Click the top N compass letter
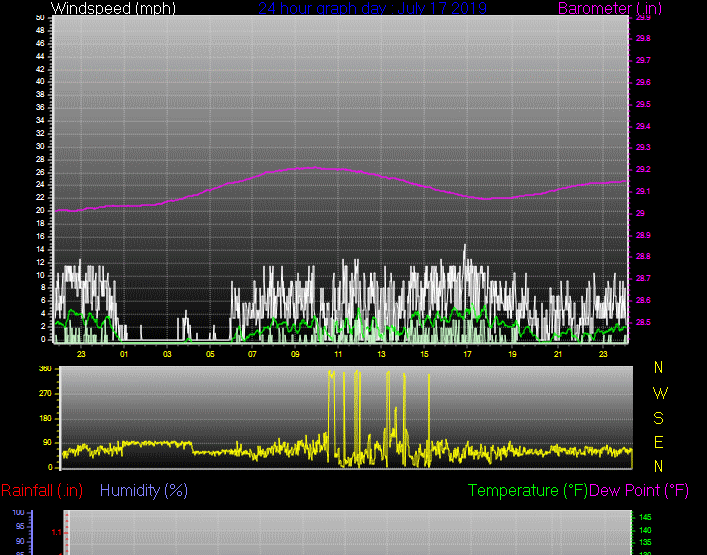The height and width of the screenshot is (555, 707). pyautogui.click(x=658, y=368)
